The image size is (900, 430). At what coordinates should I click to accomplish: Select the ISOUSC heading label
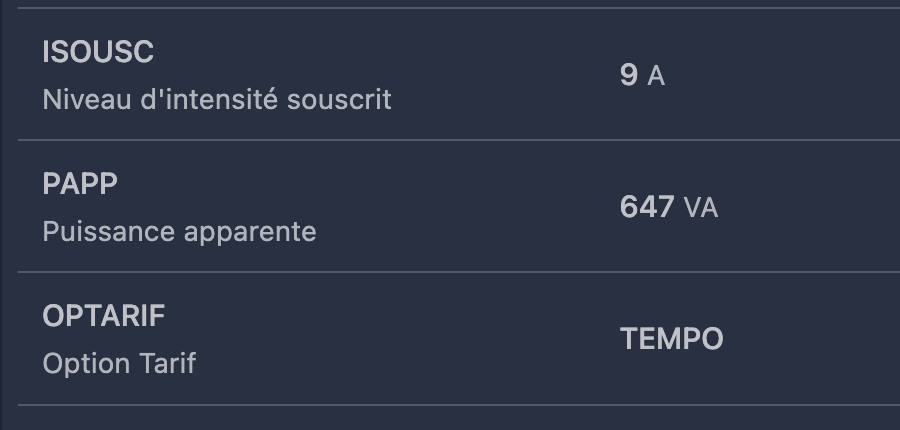coord(98,52)
